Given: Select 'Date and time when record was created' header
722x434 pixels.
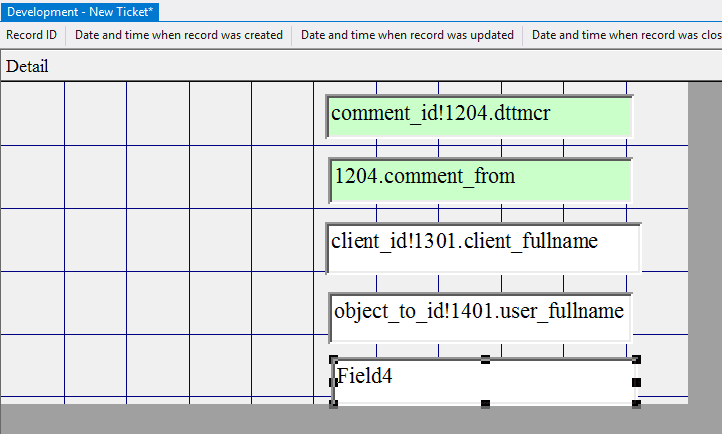Looking at the screenshot, I should point(179,35).
